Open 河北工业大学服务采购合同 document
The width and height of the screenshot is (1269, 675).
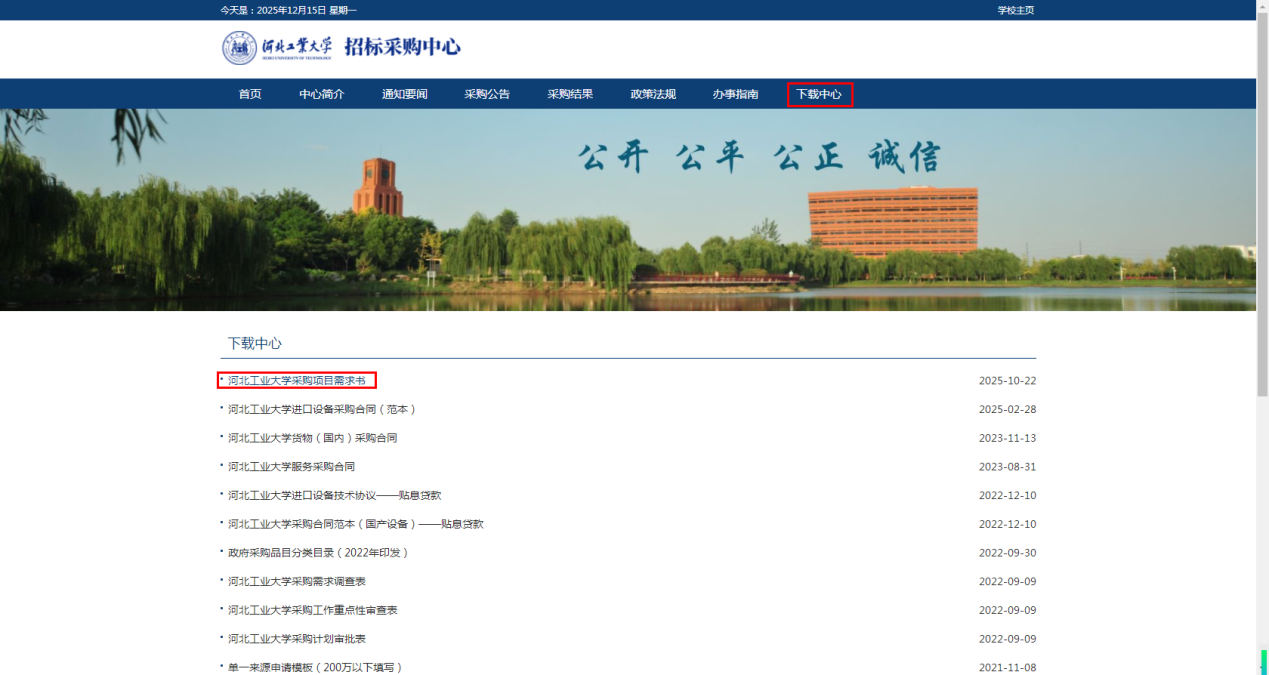coord(291,467)
